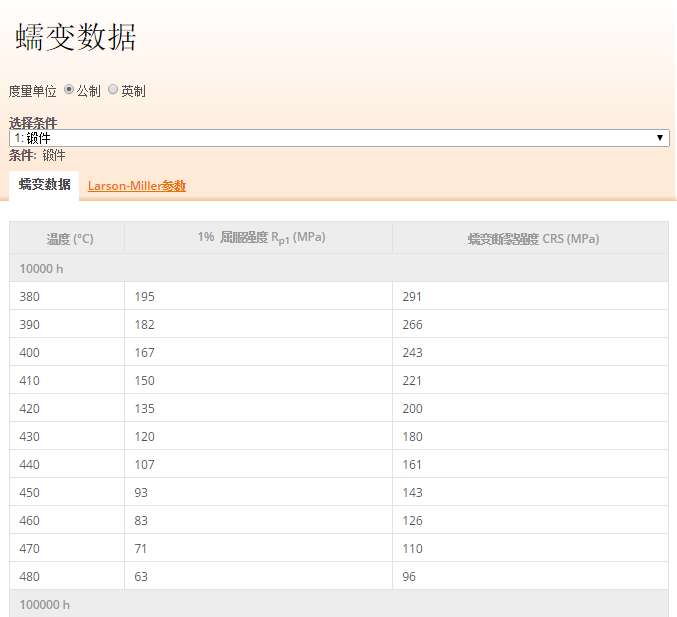Switch to the 蠕变数据 tab
Viewport: 677px width, 617px height.
[x=44, y=185]
